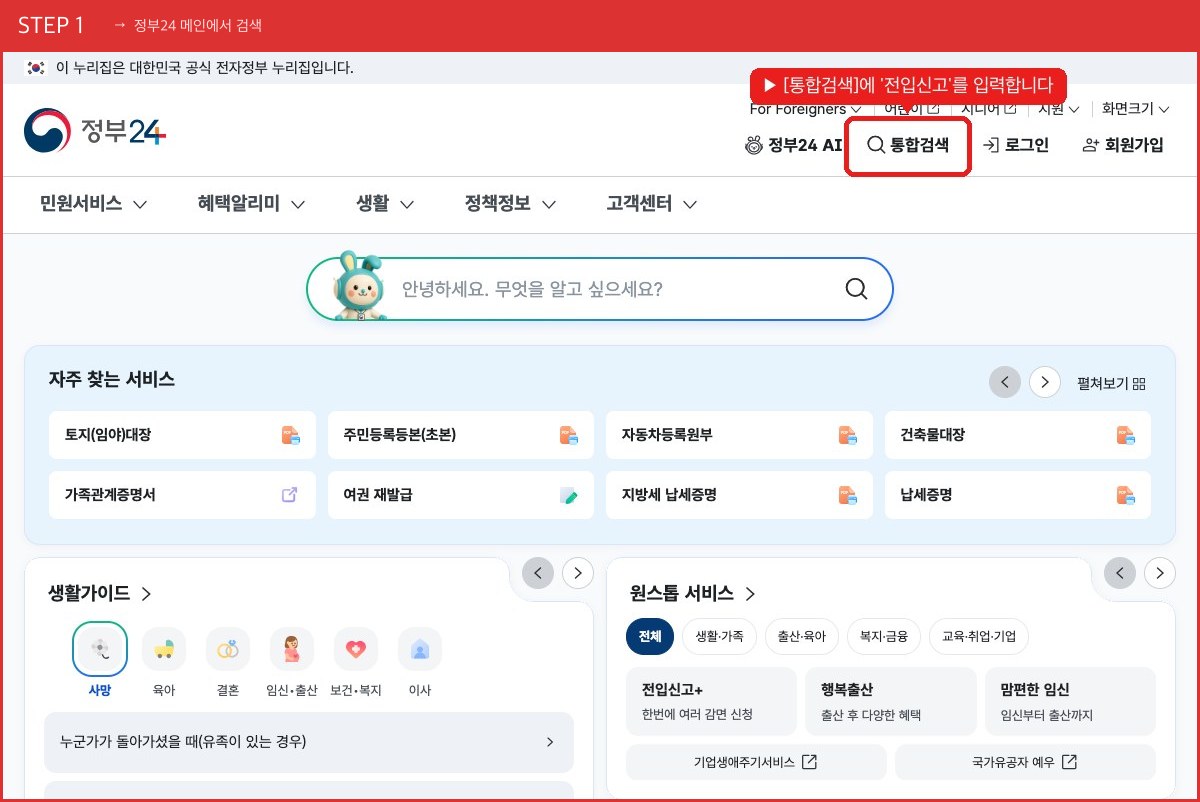The width and height of the screenshot is (1200, 802).
Task: Open 누군가가 돌아가셨을 때 guide row
Action: 309,742
